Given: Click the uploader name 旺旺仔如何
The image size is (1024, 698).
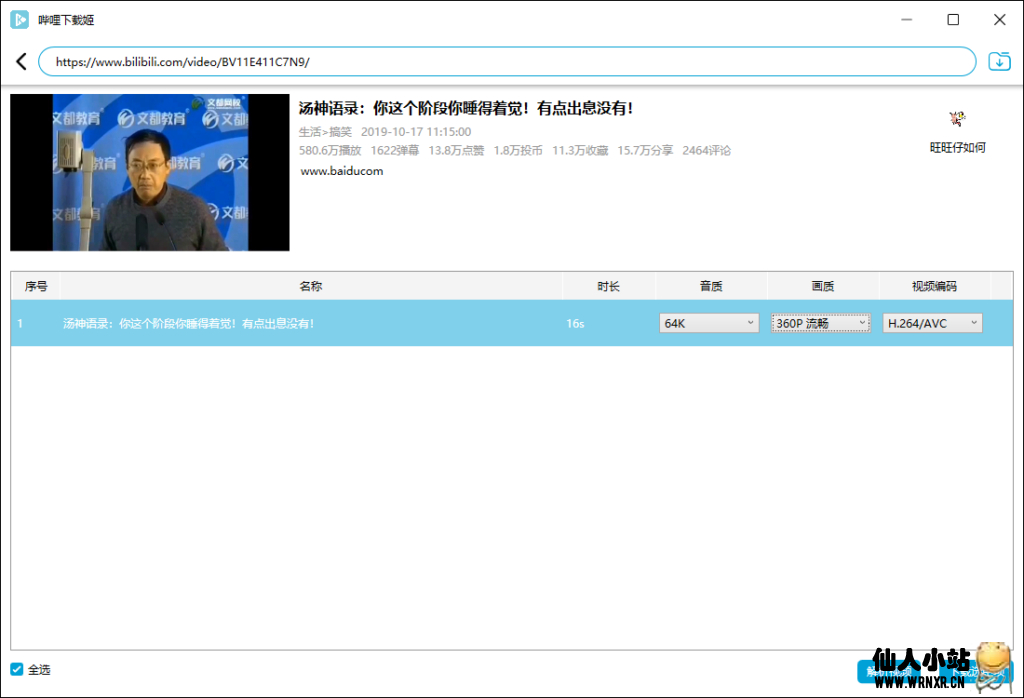Looking at the screenshot, I should (x=957, y=148).
